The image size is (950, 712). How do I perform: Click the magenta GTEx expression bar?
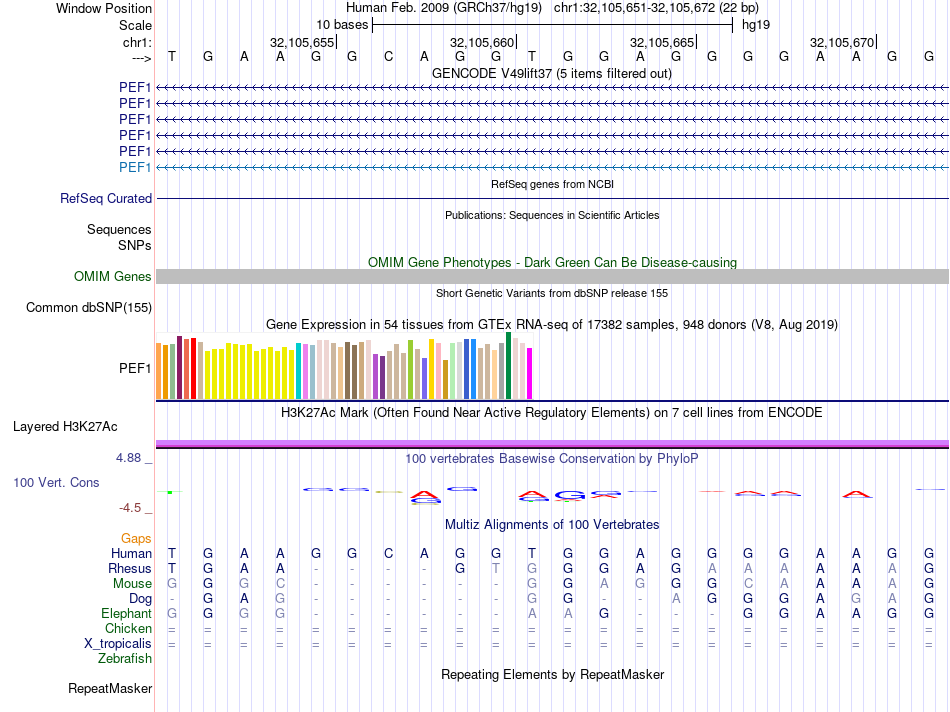530,373
